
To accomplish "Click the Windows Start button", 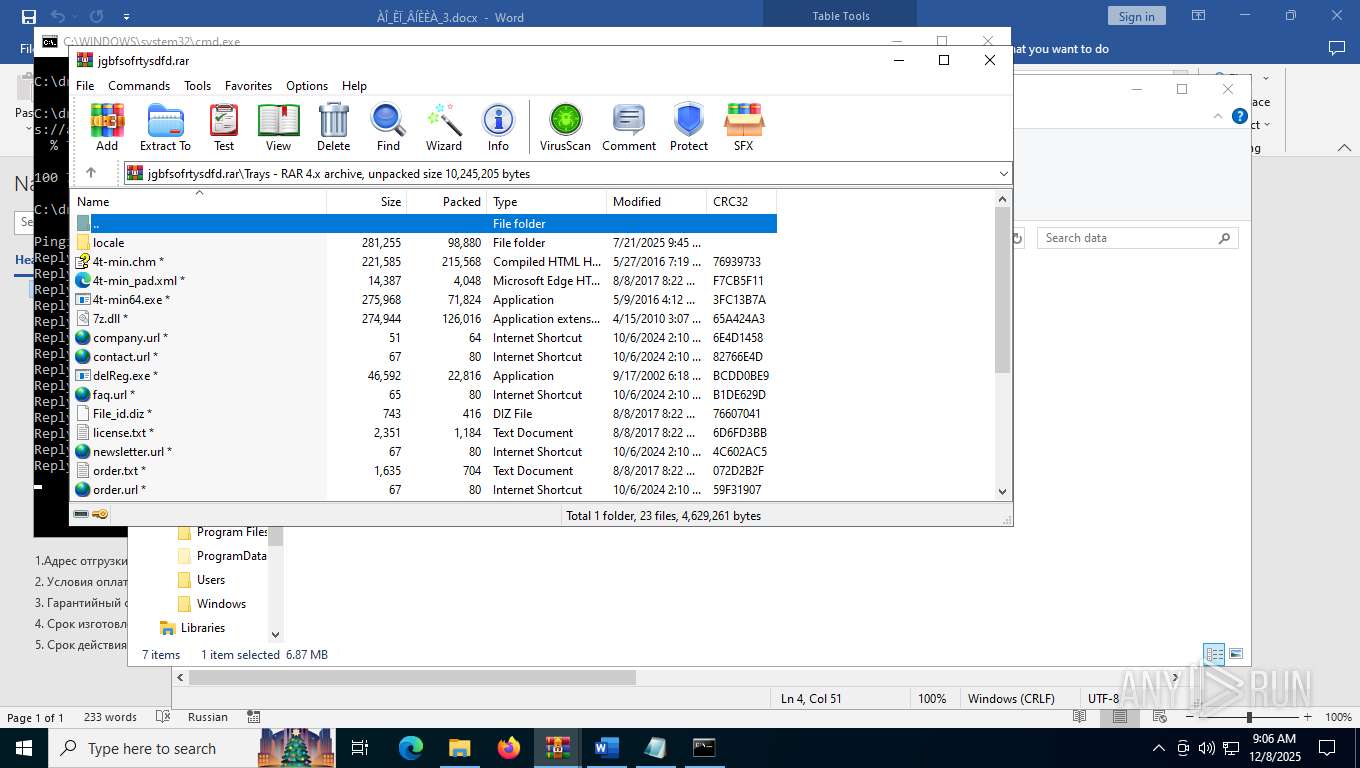I will coord(24,748).
